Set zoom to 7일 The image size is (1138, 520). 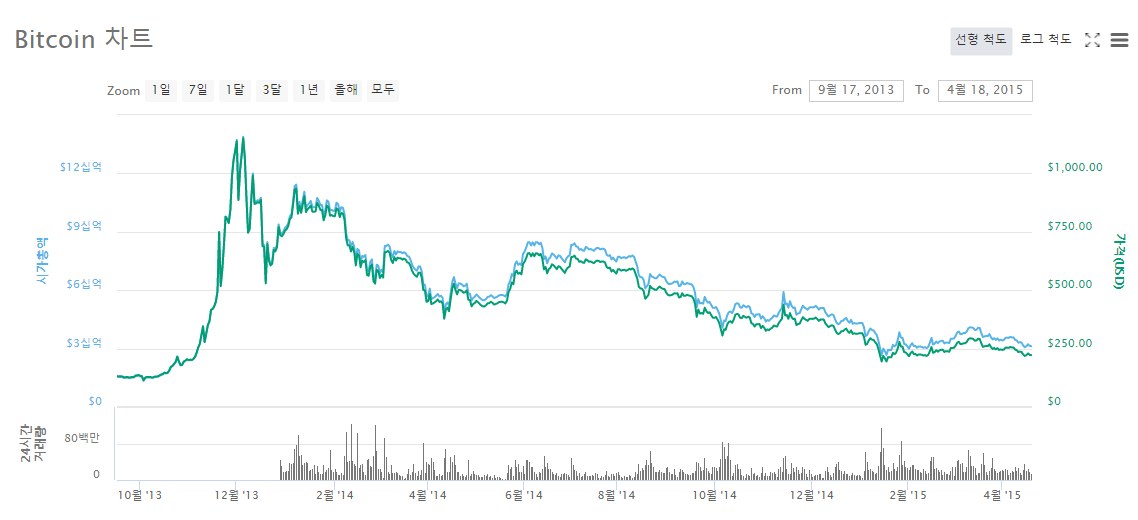197,90
